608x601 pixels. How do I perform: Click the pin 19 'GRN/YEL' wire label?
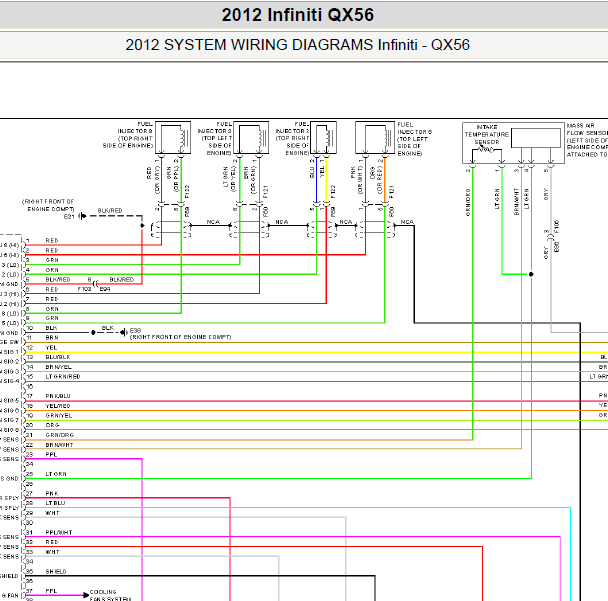pos(59,416)
